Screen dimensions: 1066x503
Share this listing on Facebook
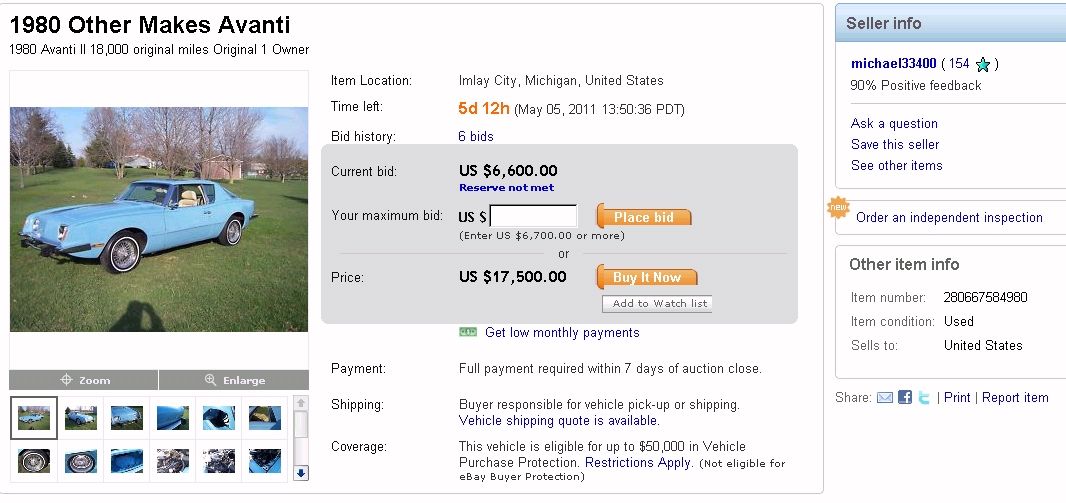[905, 398]
